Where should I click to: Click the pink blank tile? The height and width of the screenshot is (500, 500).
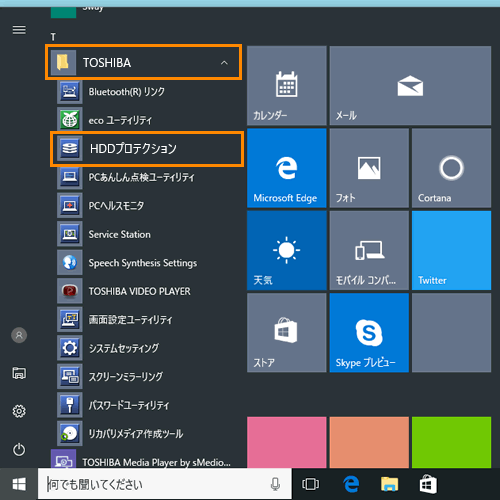click(287, 442)
